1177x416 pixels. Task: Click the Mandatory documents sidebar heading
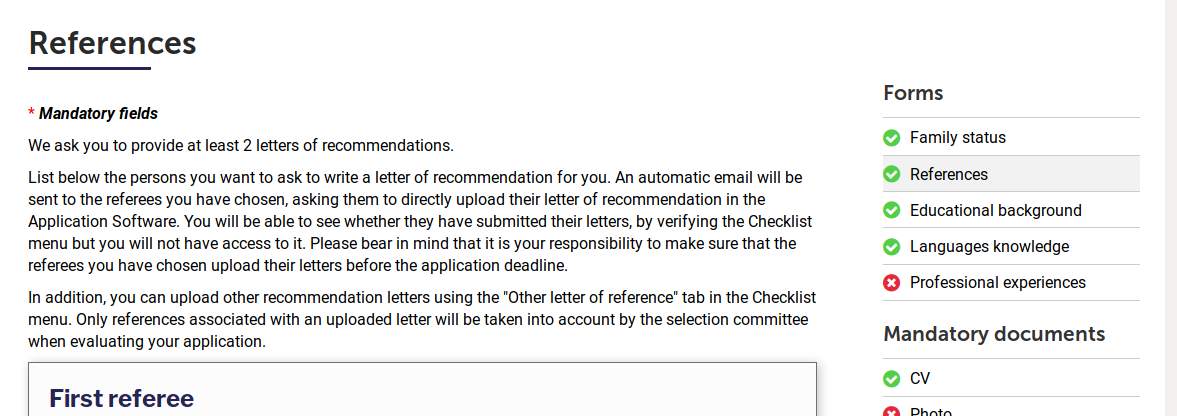pos(994,333)
